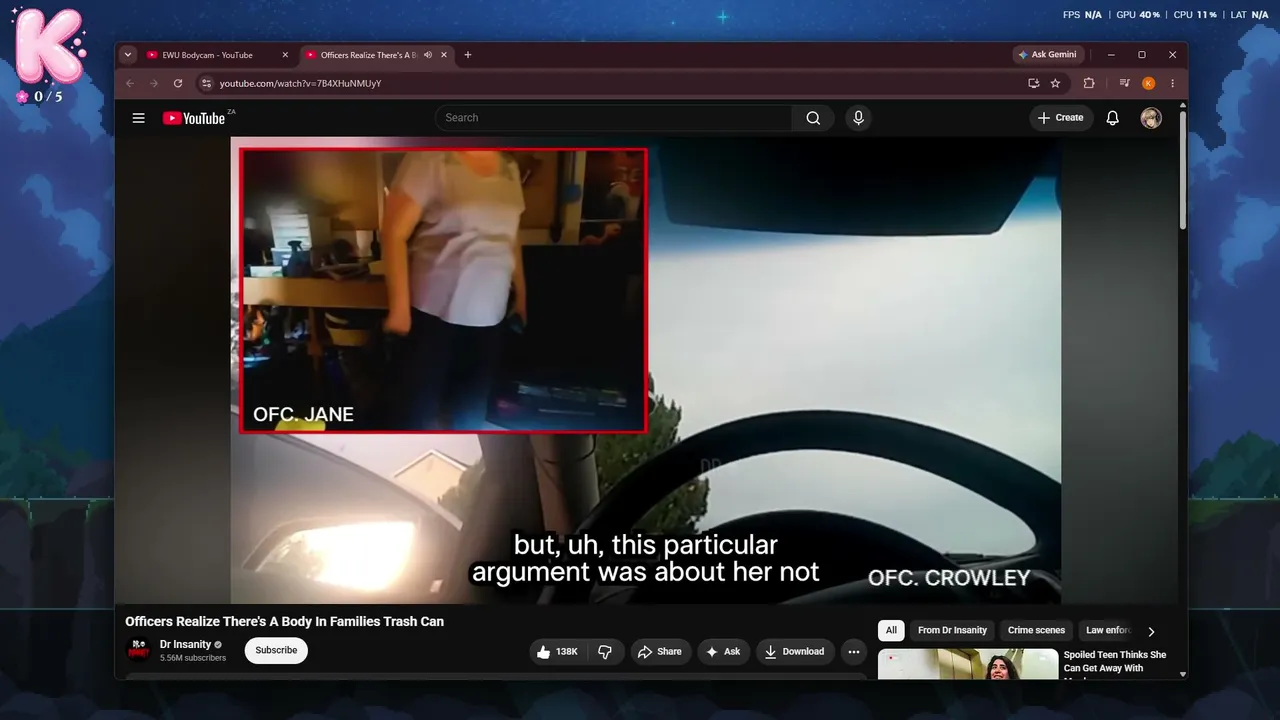Open a new browser tab

(x=467, y=55)
